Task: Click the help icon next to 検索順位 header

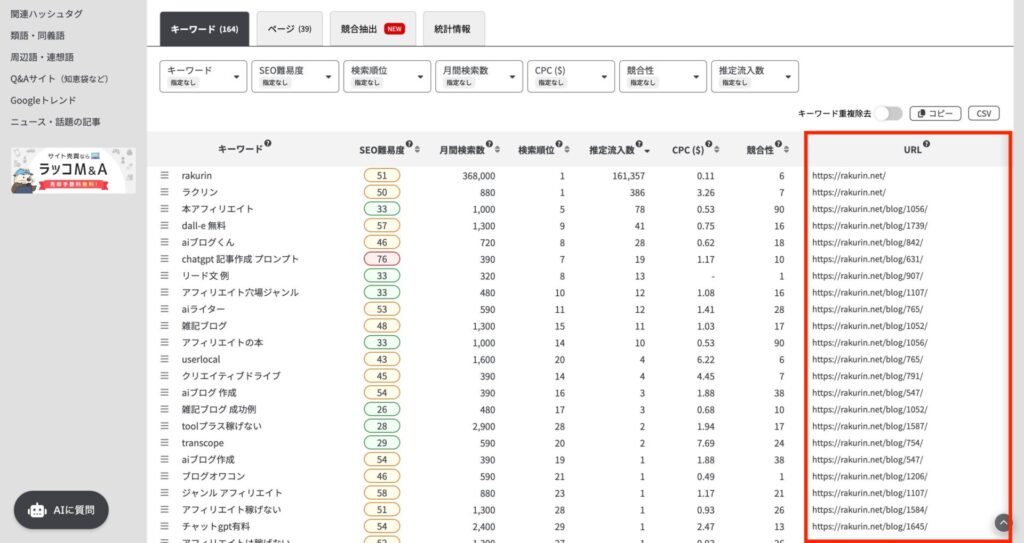Action: coord(559,144)
